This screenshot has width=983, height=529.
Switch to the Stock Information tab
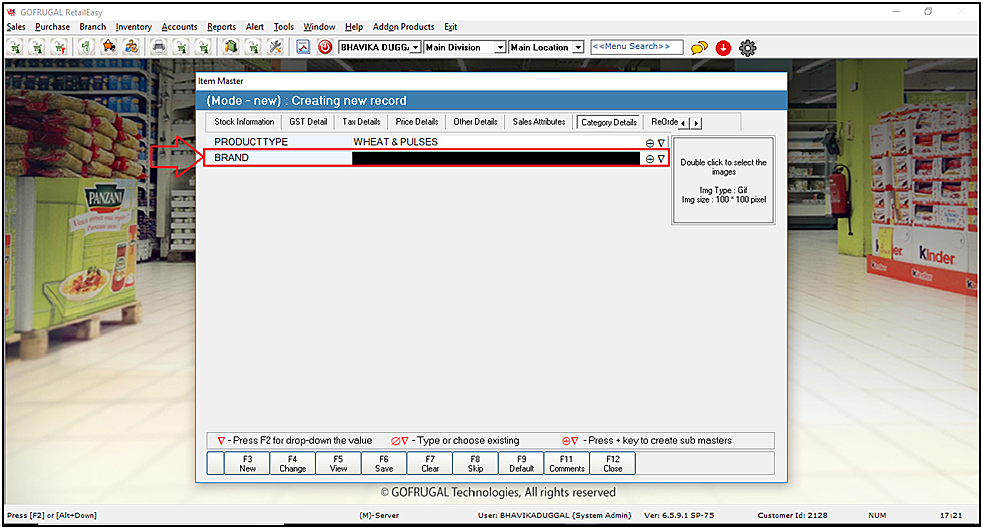point(244,122)
